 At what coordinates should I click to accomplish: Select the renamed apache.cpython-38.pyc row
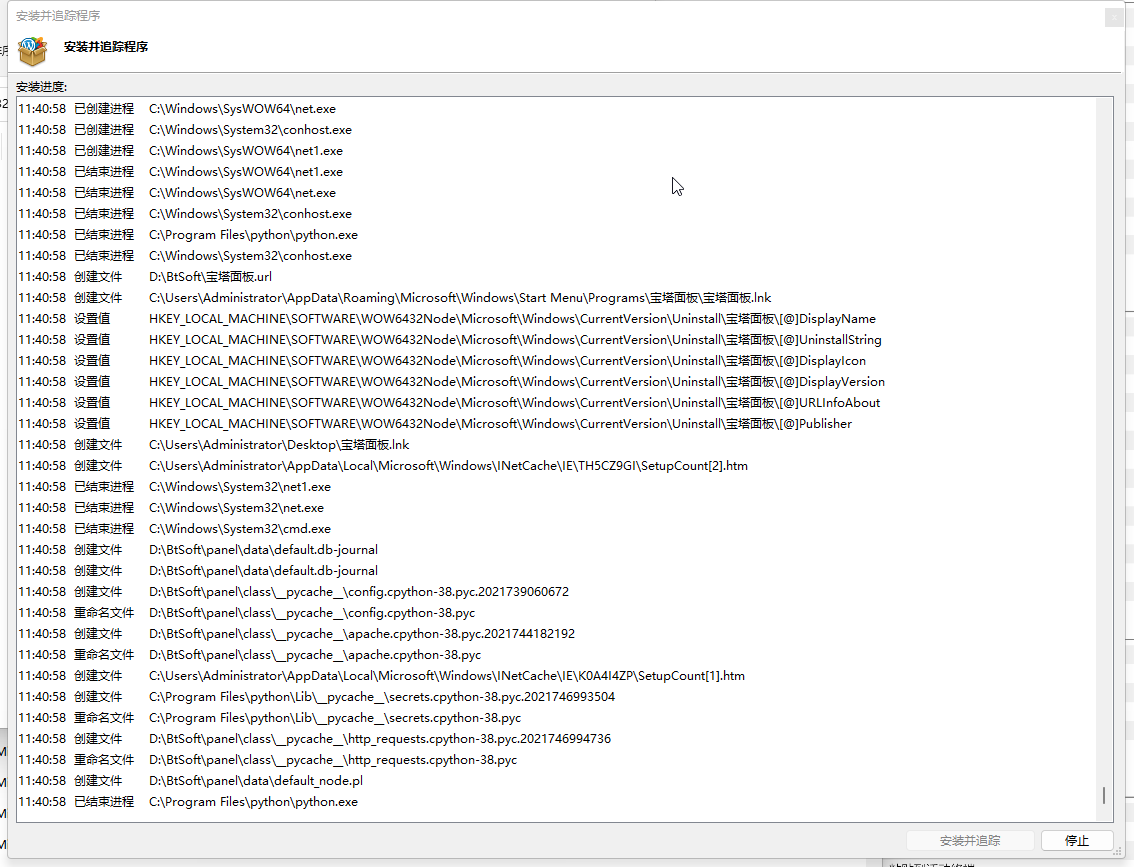coord(556,654)
